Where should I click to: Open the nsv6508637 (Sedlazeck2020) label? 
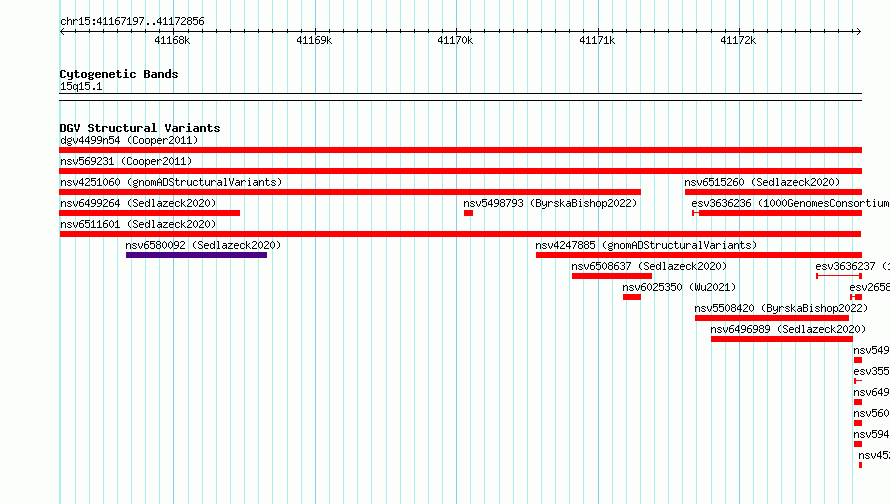(x=649, y=266)
